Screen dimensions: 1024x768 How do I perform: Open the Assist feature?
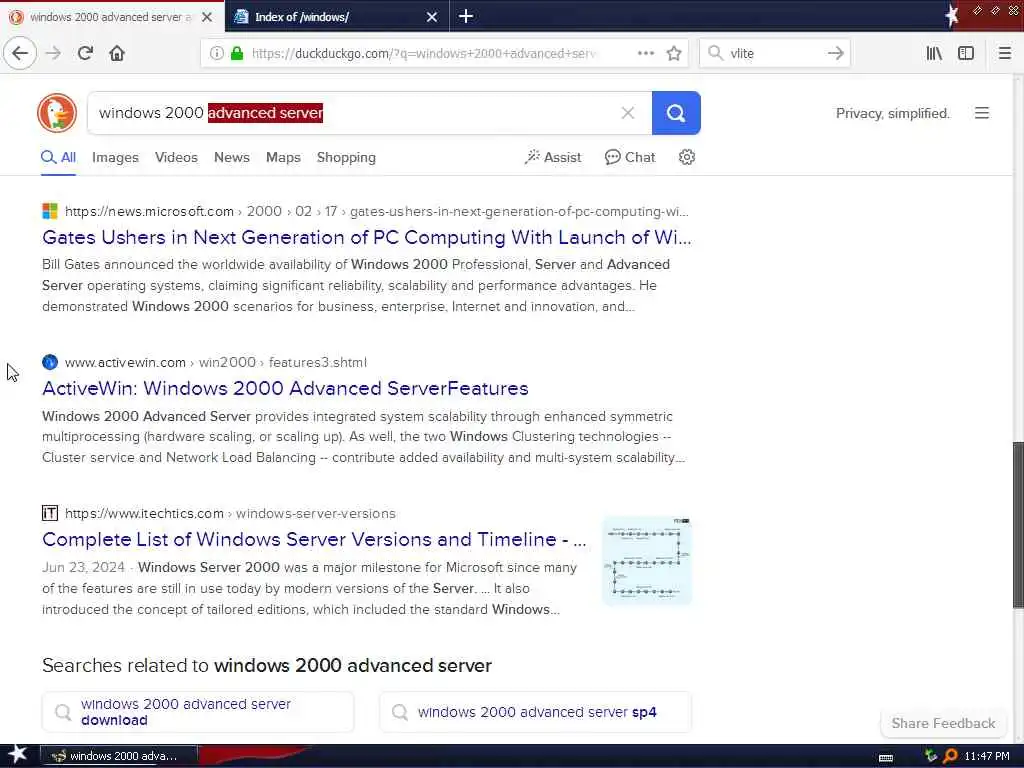pyautogui.click(x=552, y=157)
